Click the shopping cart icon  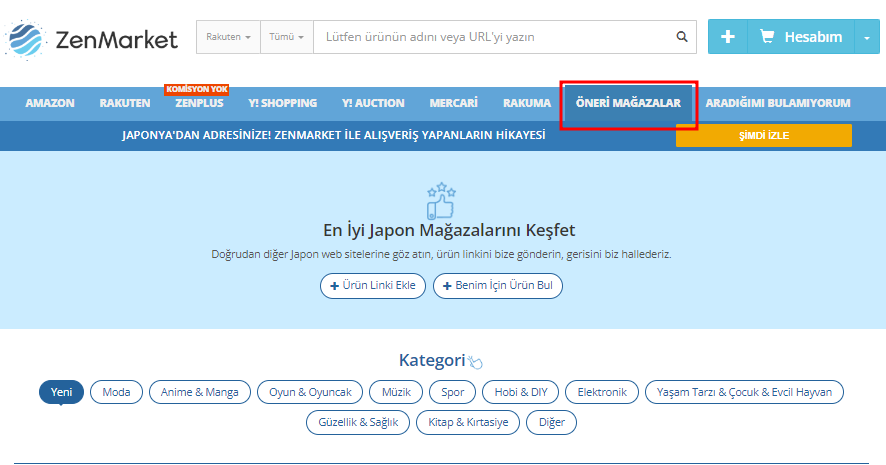coord(767,37)
